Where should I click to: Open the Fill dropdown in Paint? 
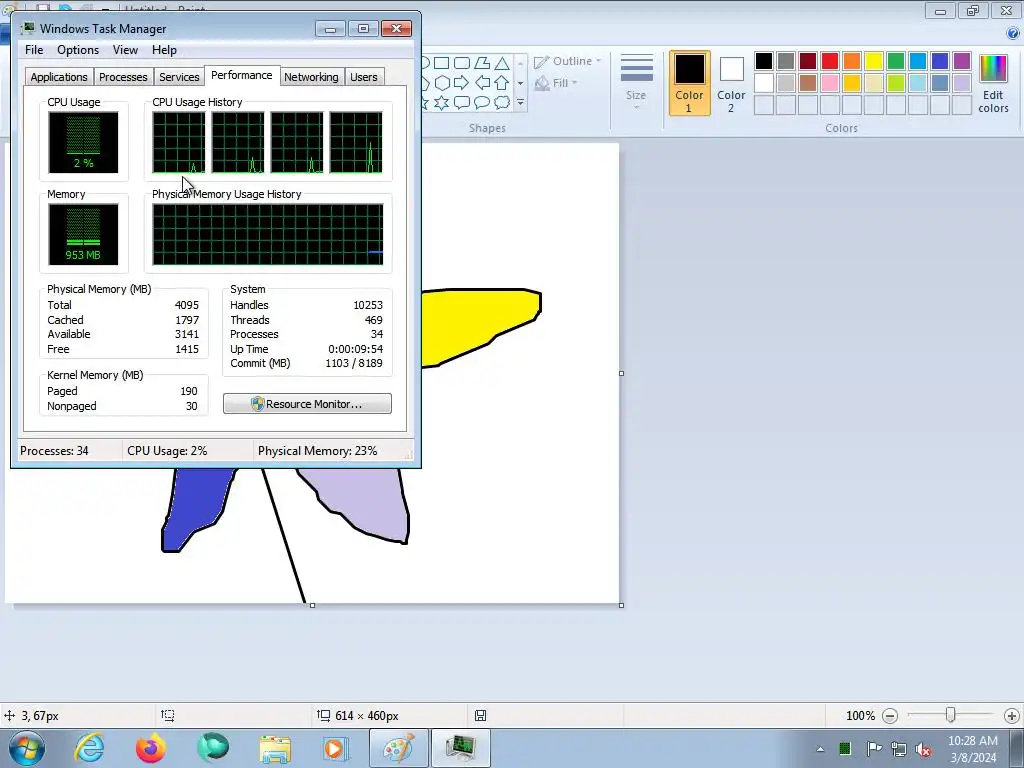point(556,83)
